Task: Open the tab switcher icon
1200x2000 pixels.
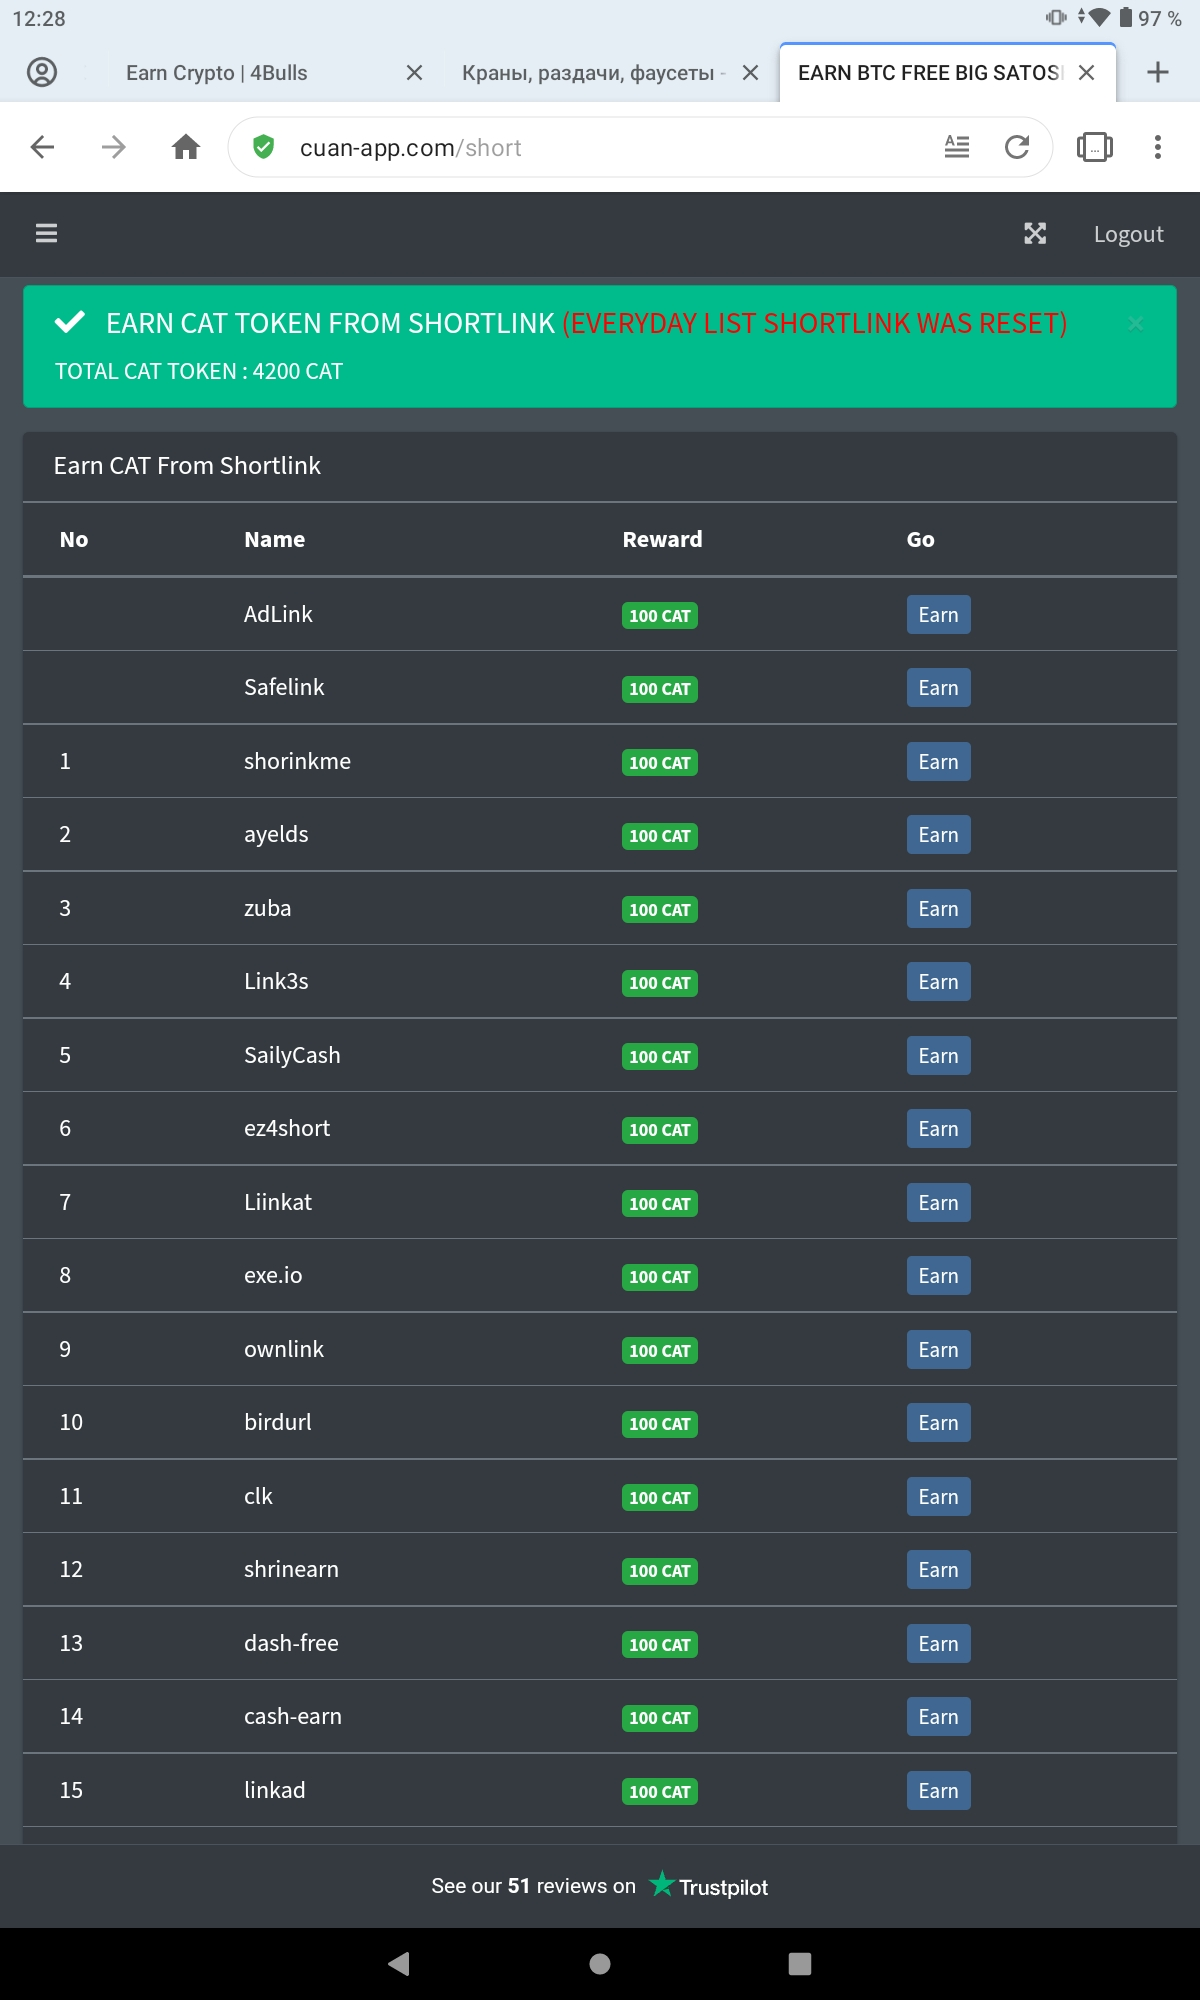Action: tap(1094, 148)
